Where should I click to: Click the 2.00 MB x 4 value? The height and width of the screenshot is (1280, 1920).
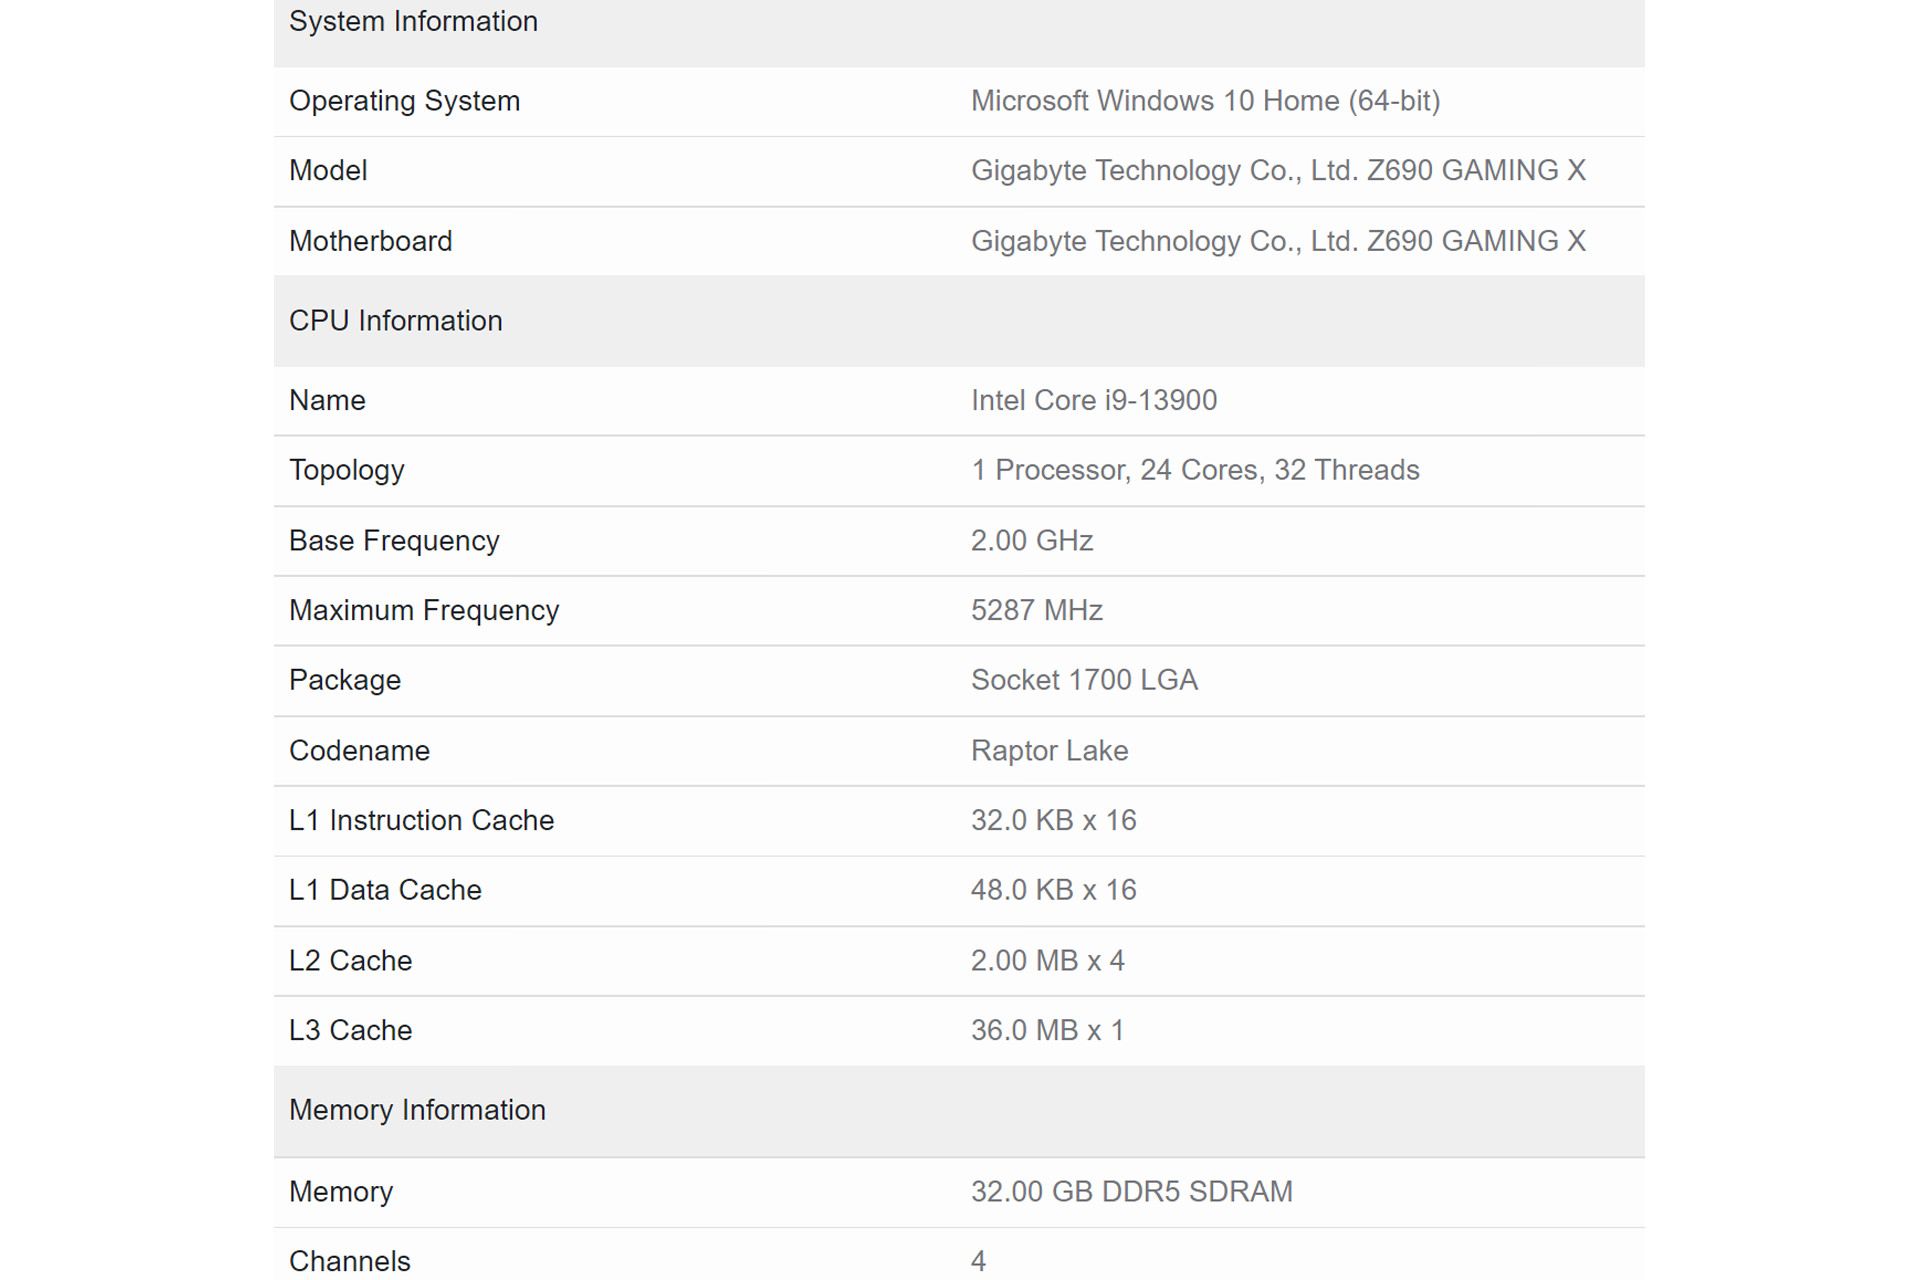tap(1047, 961)
